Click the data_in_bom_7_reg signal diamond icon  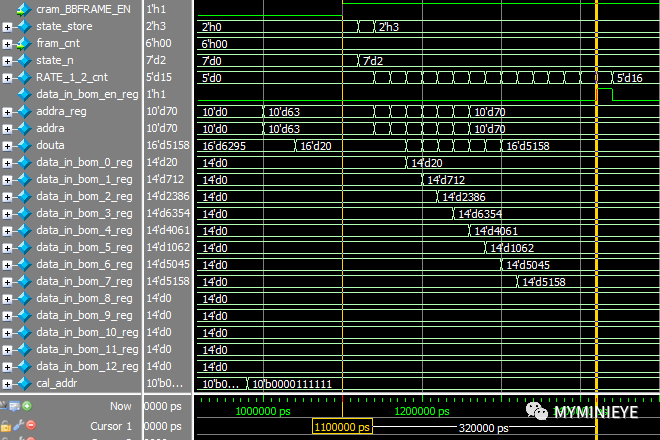[x=24, y=281]
